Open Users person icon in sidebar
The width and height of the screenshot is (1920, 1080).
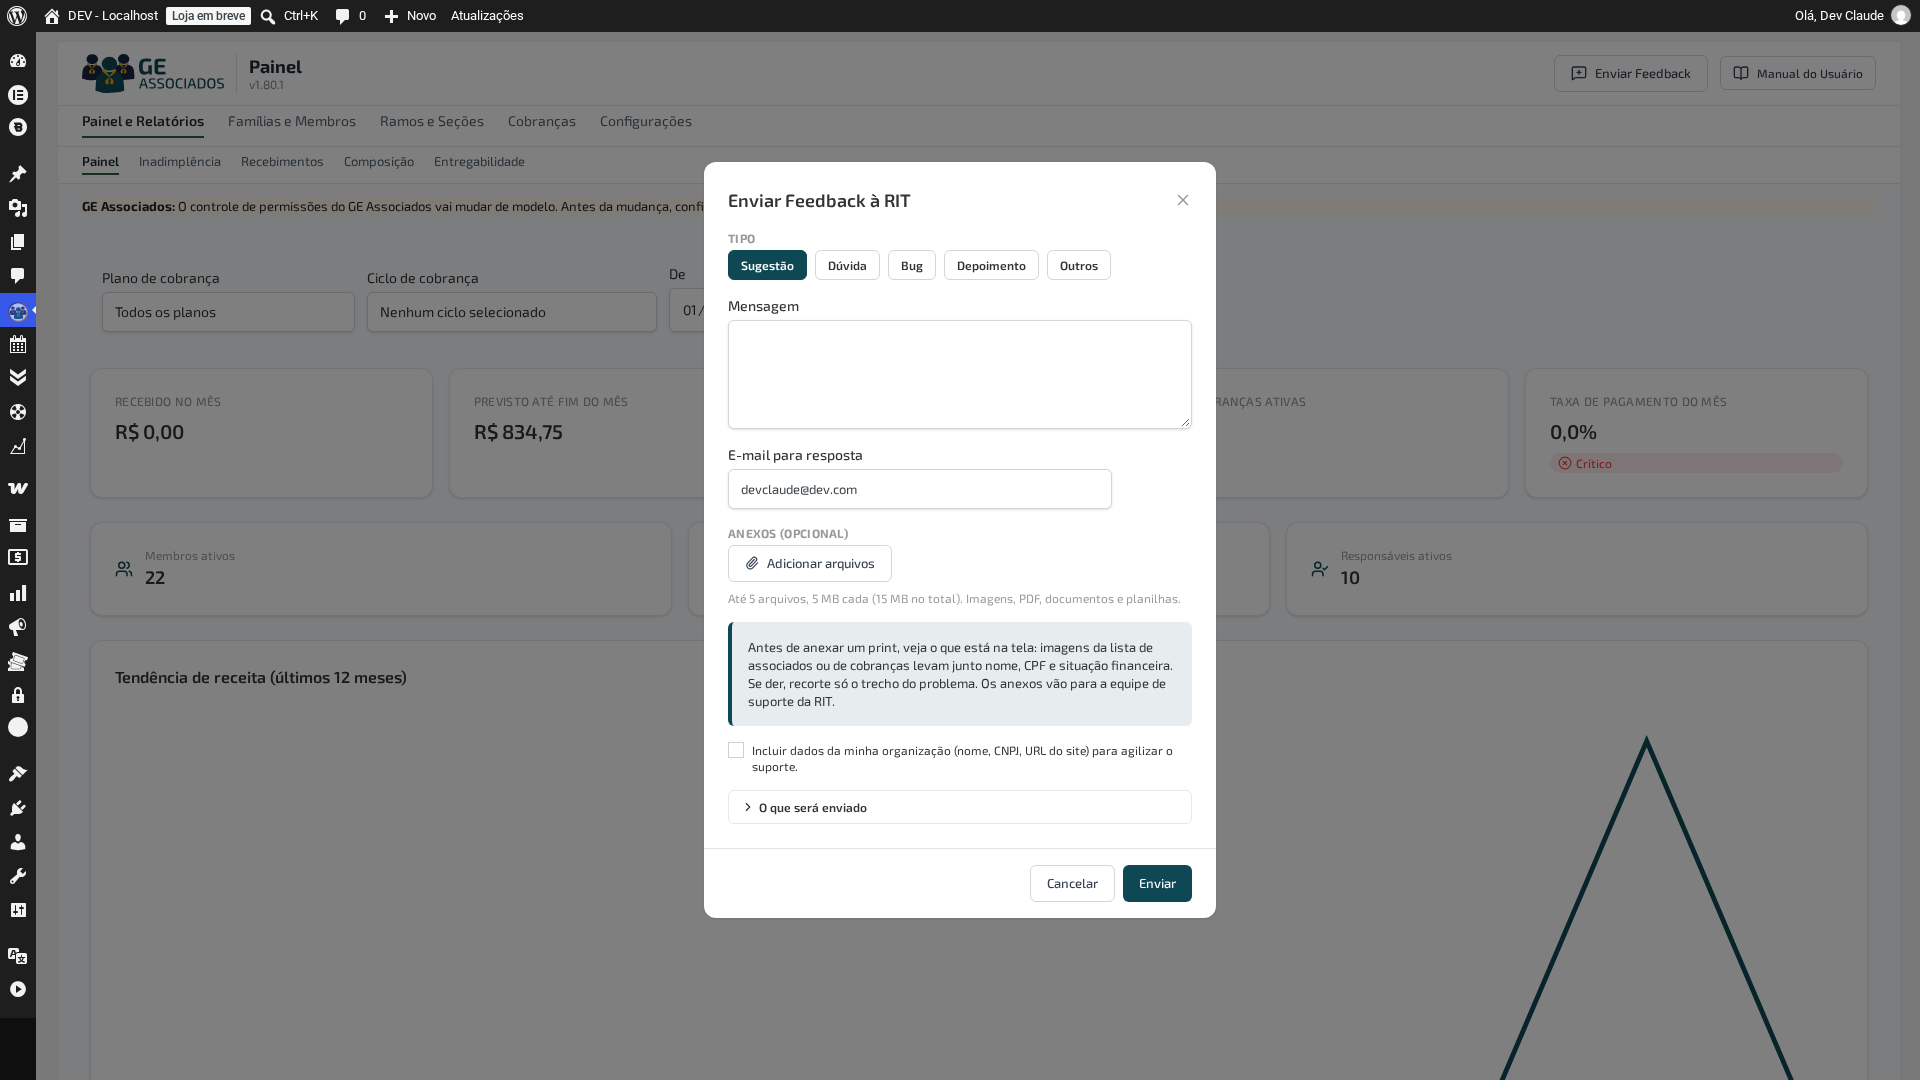point(18,842)
